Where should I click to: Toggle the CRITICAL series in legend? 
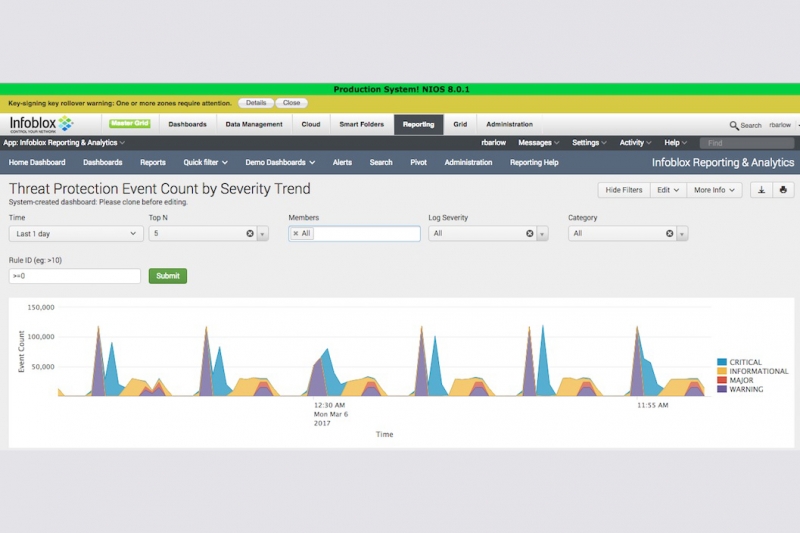739,362
